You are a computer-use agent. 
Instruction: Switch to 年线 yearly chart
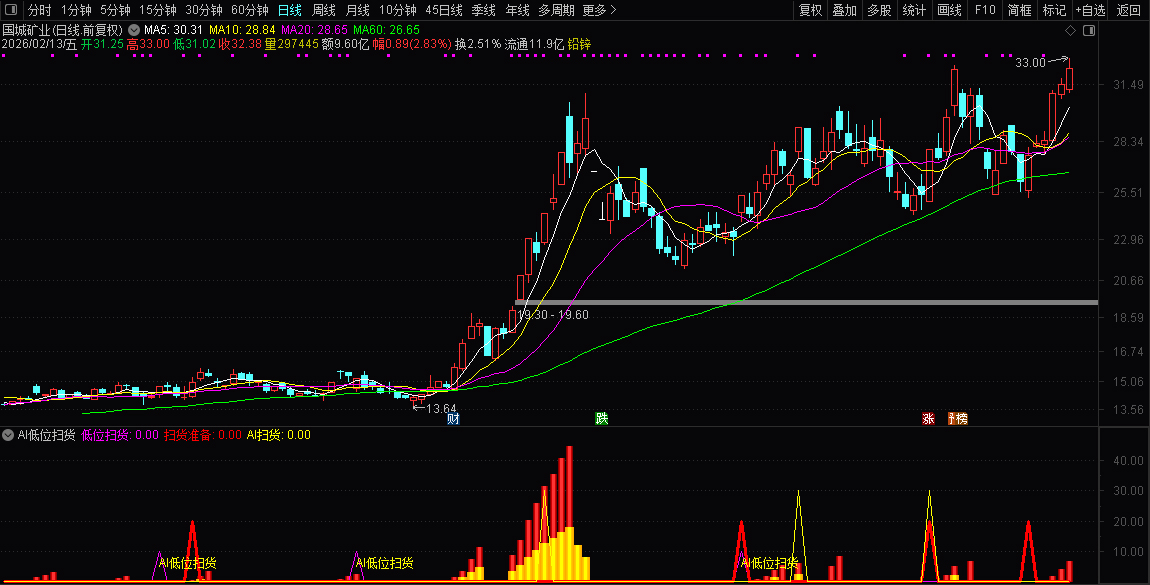click(517, 10)
